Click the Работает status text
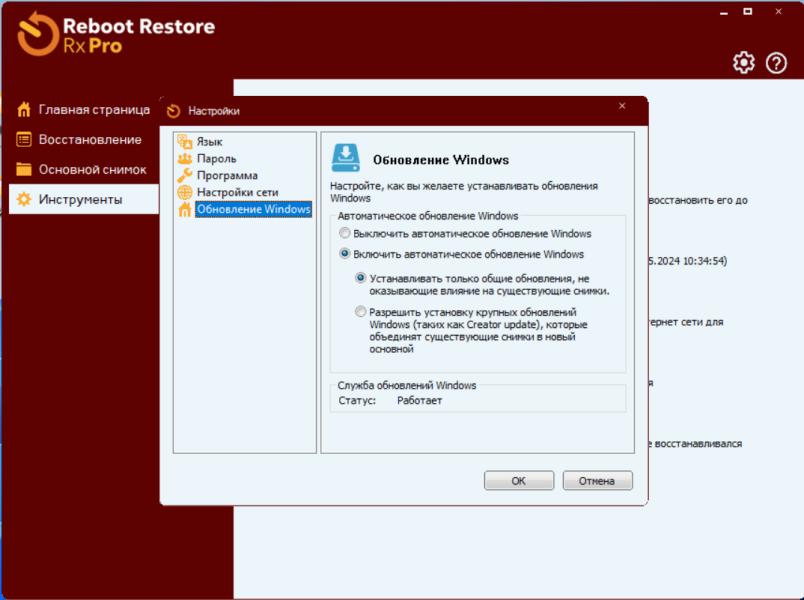 point(419,401)
